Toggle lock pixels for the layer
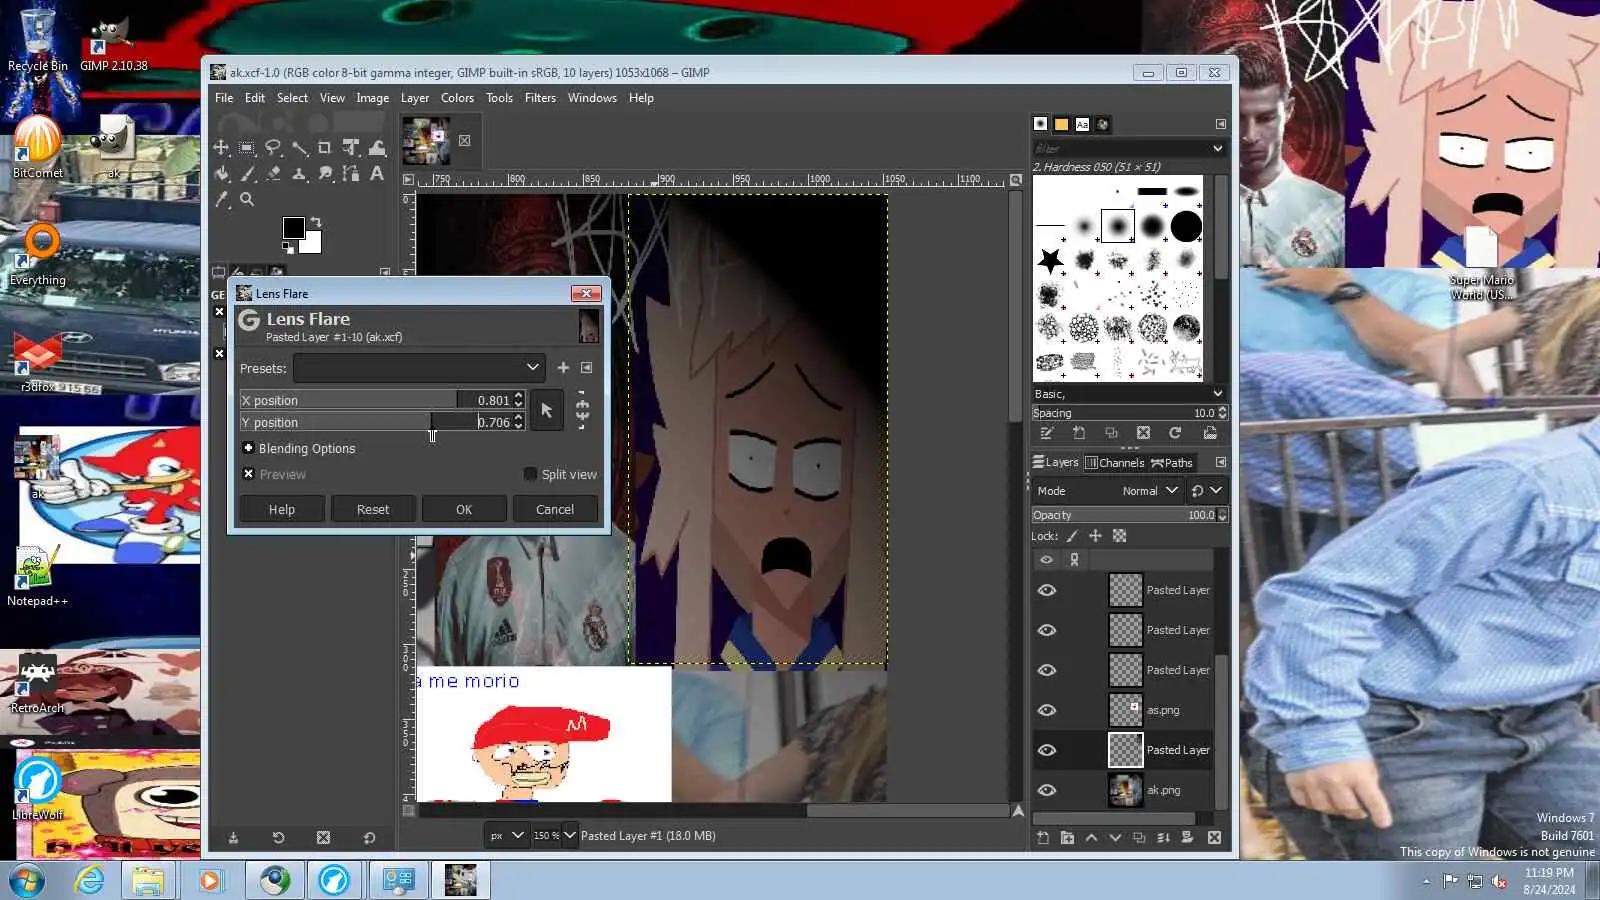Image resolution: width=1600 pixels, height=900 pixels. click(1072, 536)
